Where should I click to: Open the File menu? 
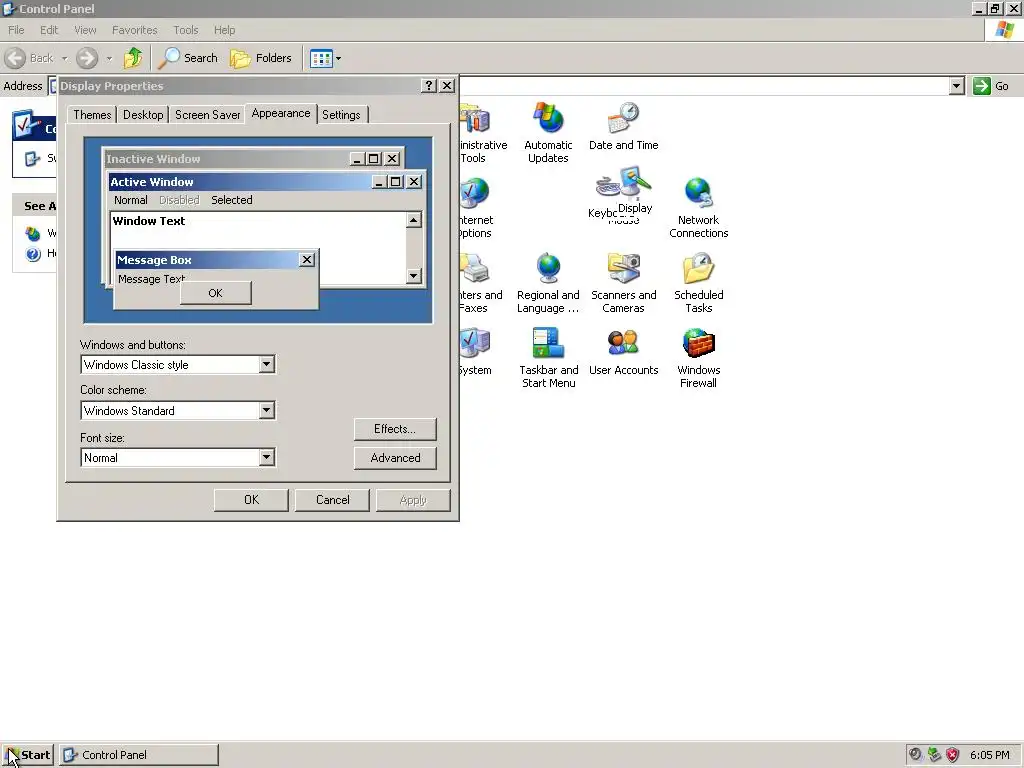click(16, 30)
